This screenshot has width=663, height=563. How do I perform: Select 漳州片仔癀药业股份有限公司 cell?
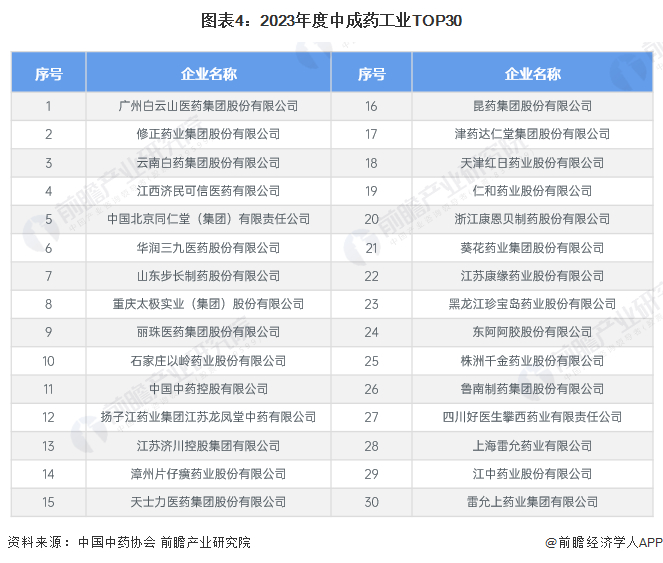coord(208,474)
